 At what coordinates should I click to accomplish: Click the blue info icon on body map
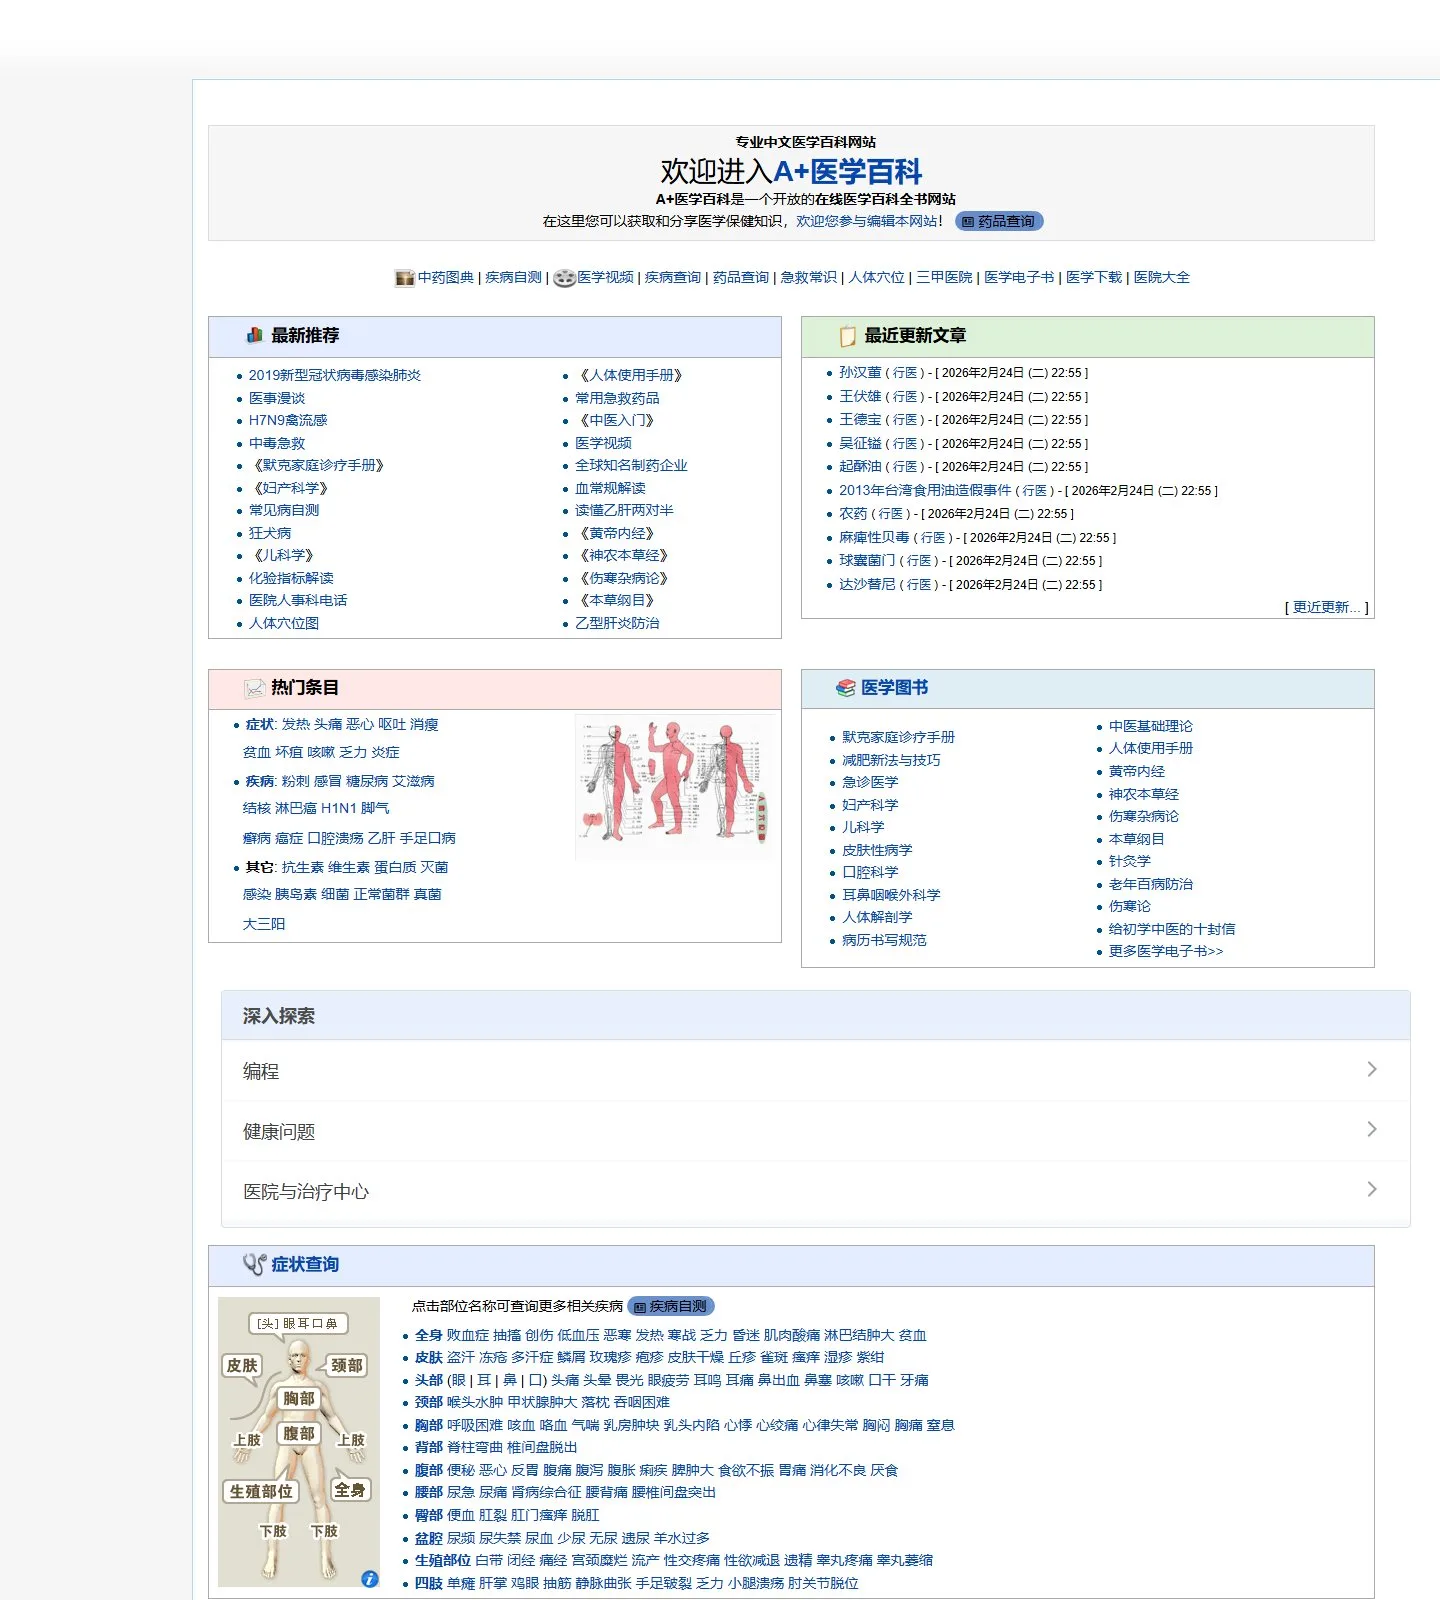tap(370, 1578)
